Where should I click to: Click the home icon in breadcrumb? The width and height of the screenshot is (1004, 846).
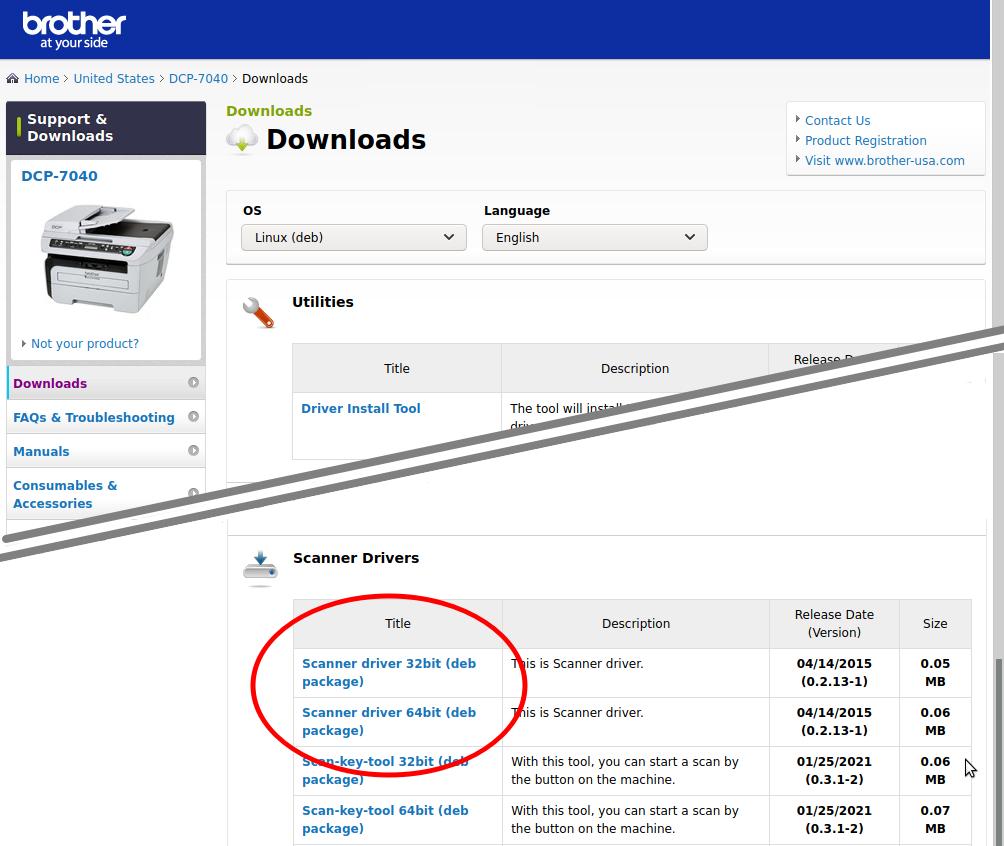pos(13,79)
